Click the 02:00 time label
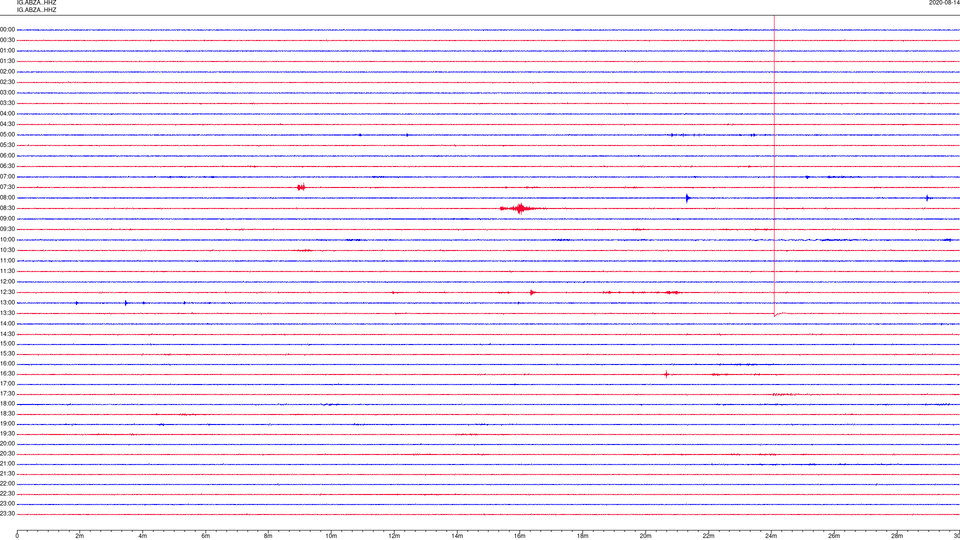The width and height of the screenshot is (960, 540). [7, 72]
